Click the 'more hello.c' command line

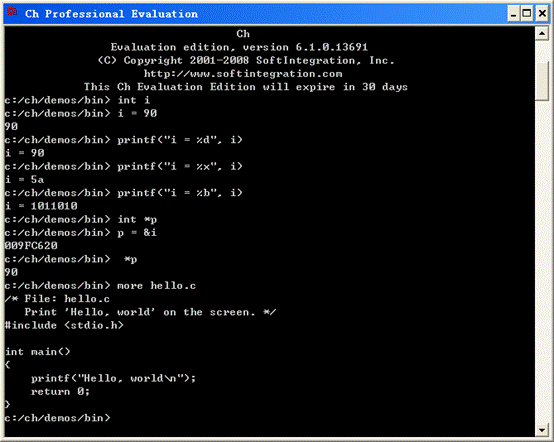100,285
